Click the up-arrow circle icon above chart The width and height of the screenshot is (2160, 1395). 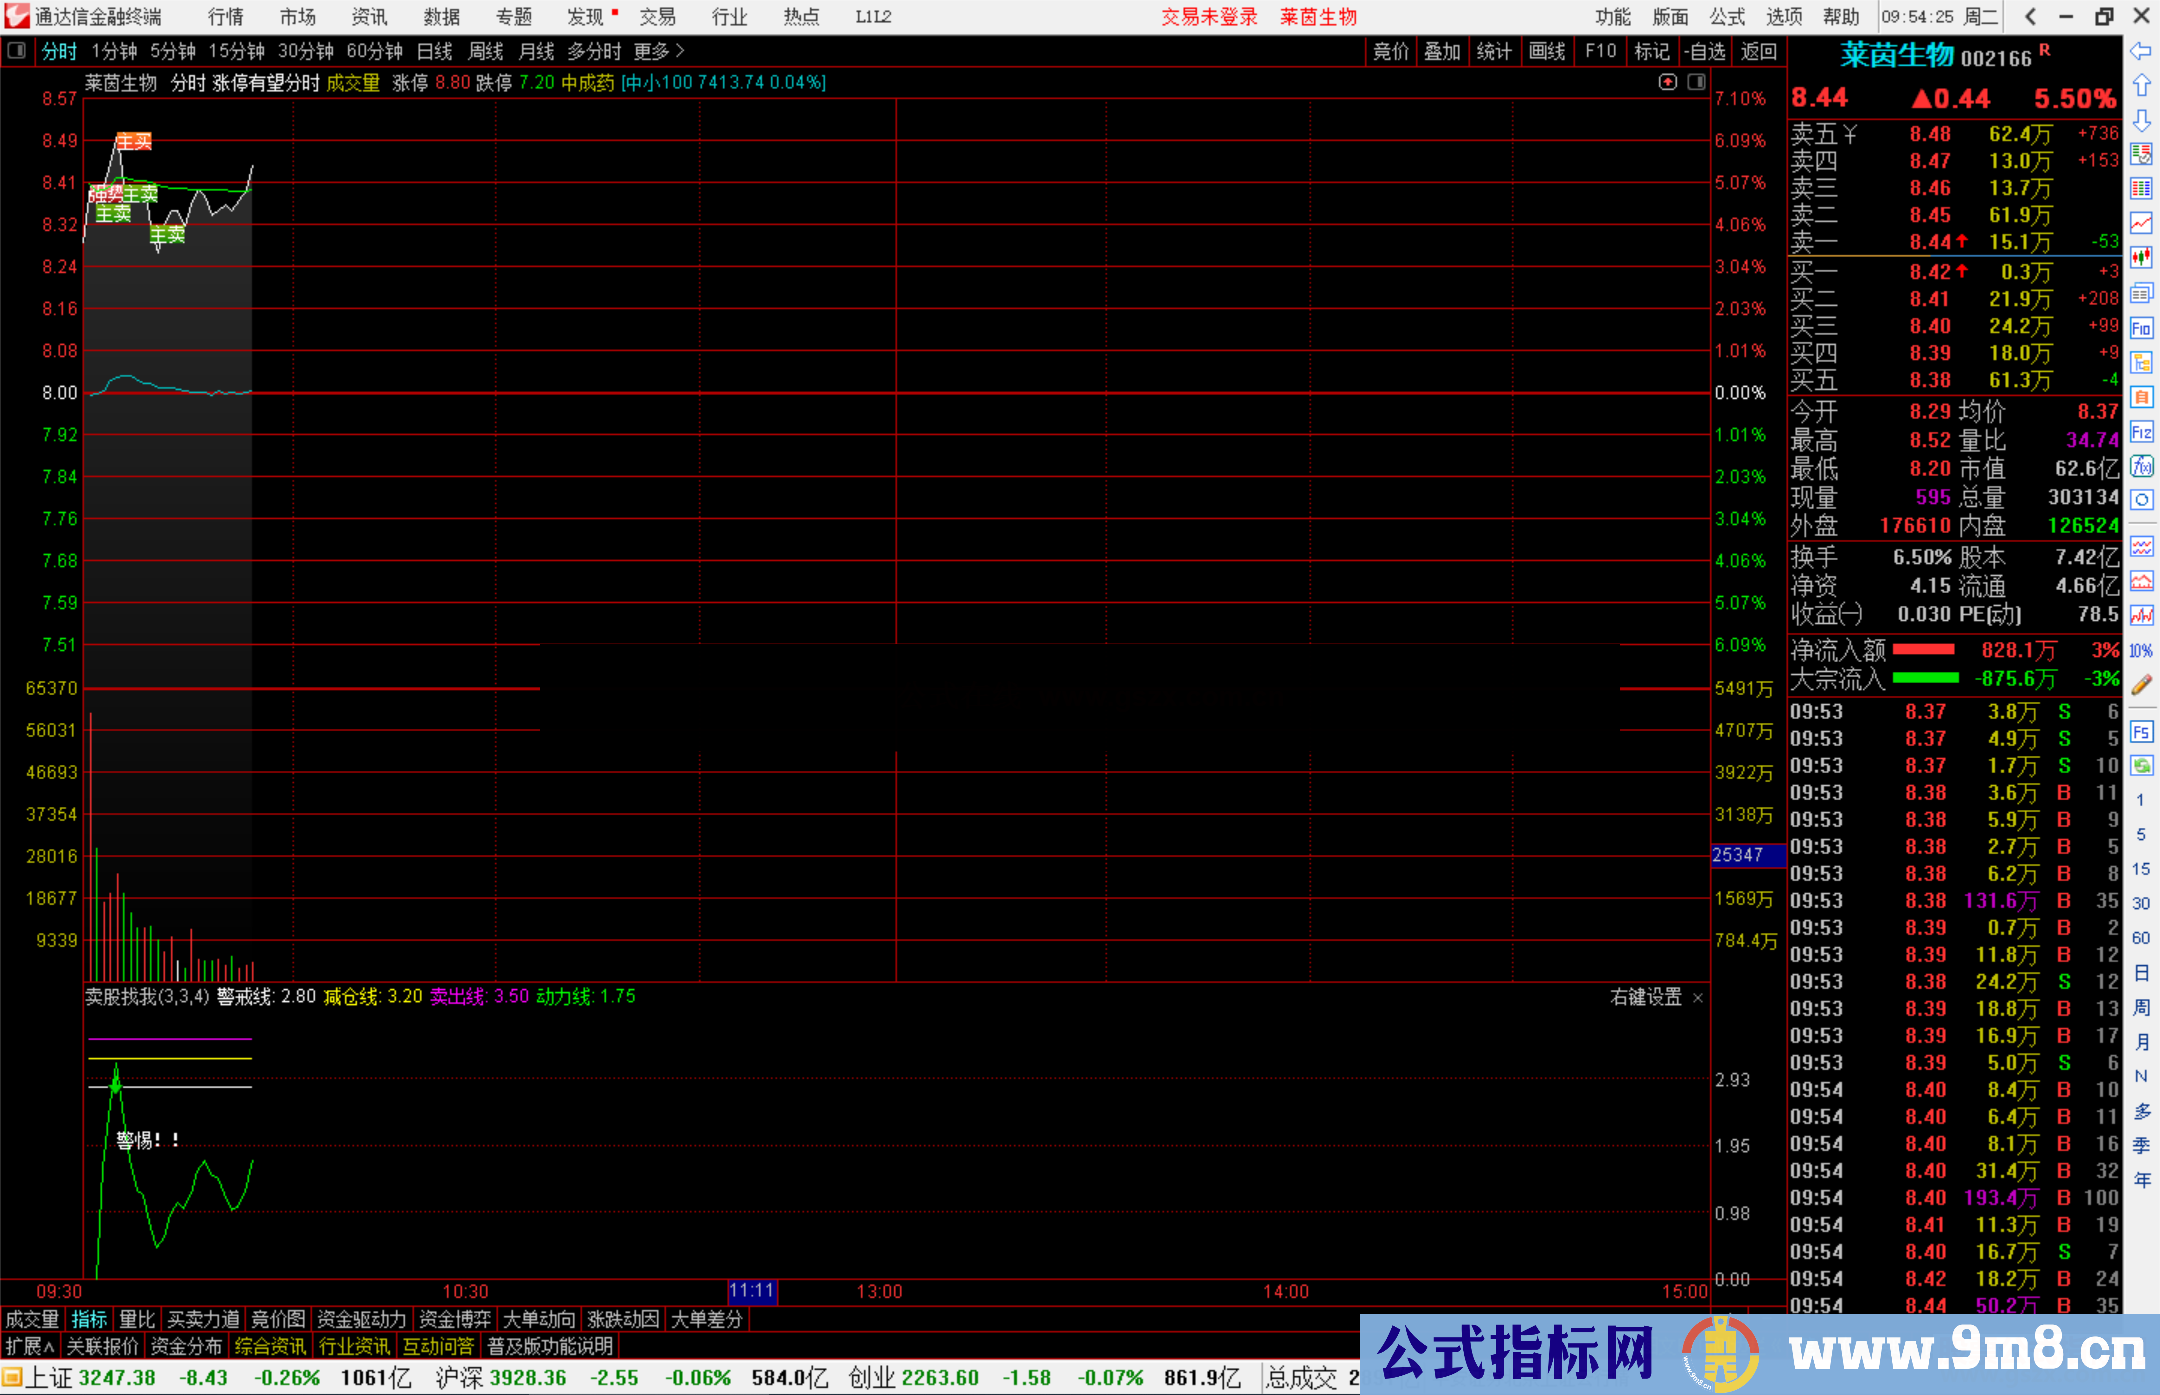click(x=1667, y=82)
